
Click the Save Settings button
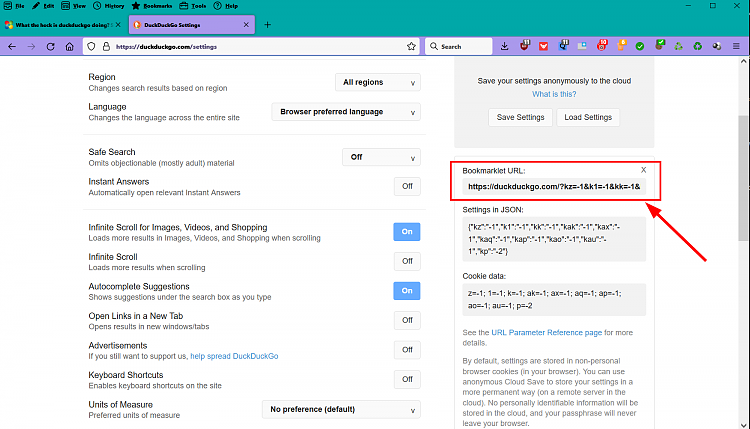tap(520, 117)
